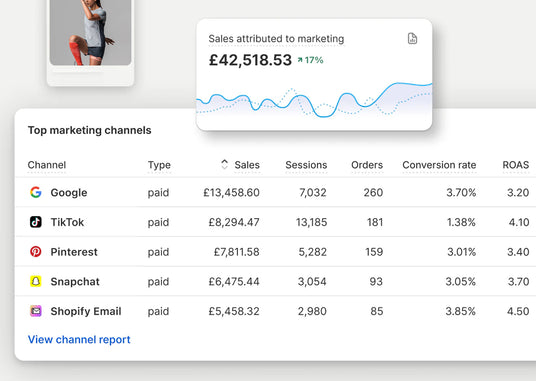Sort by the Sales column header
This screenshot has height=381, width=536.
(247, 165)
